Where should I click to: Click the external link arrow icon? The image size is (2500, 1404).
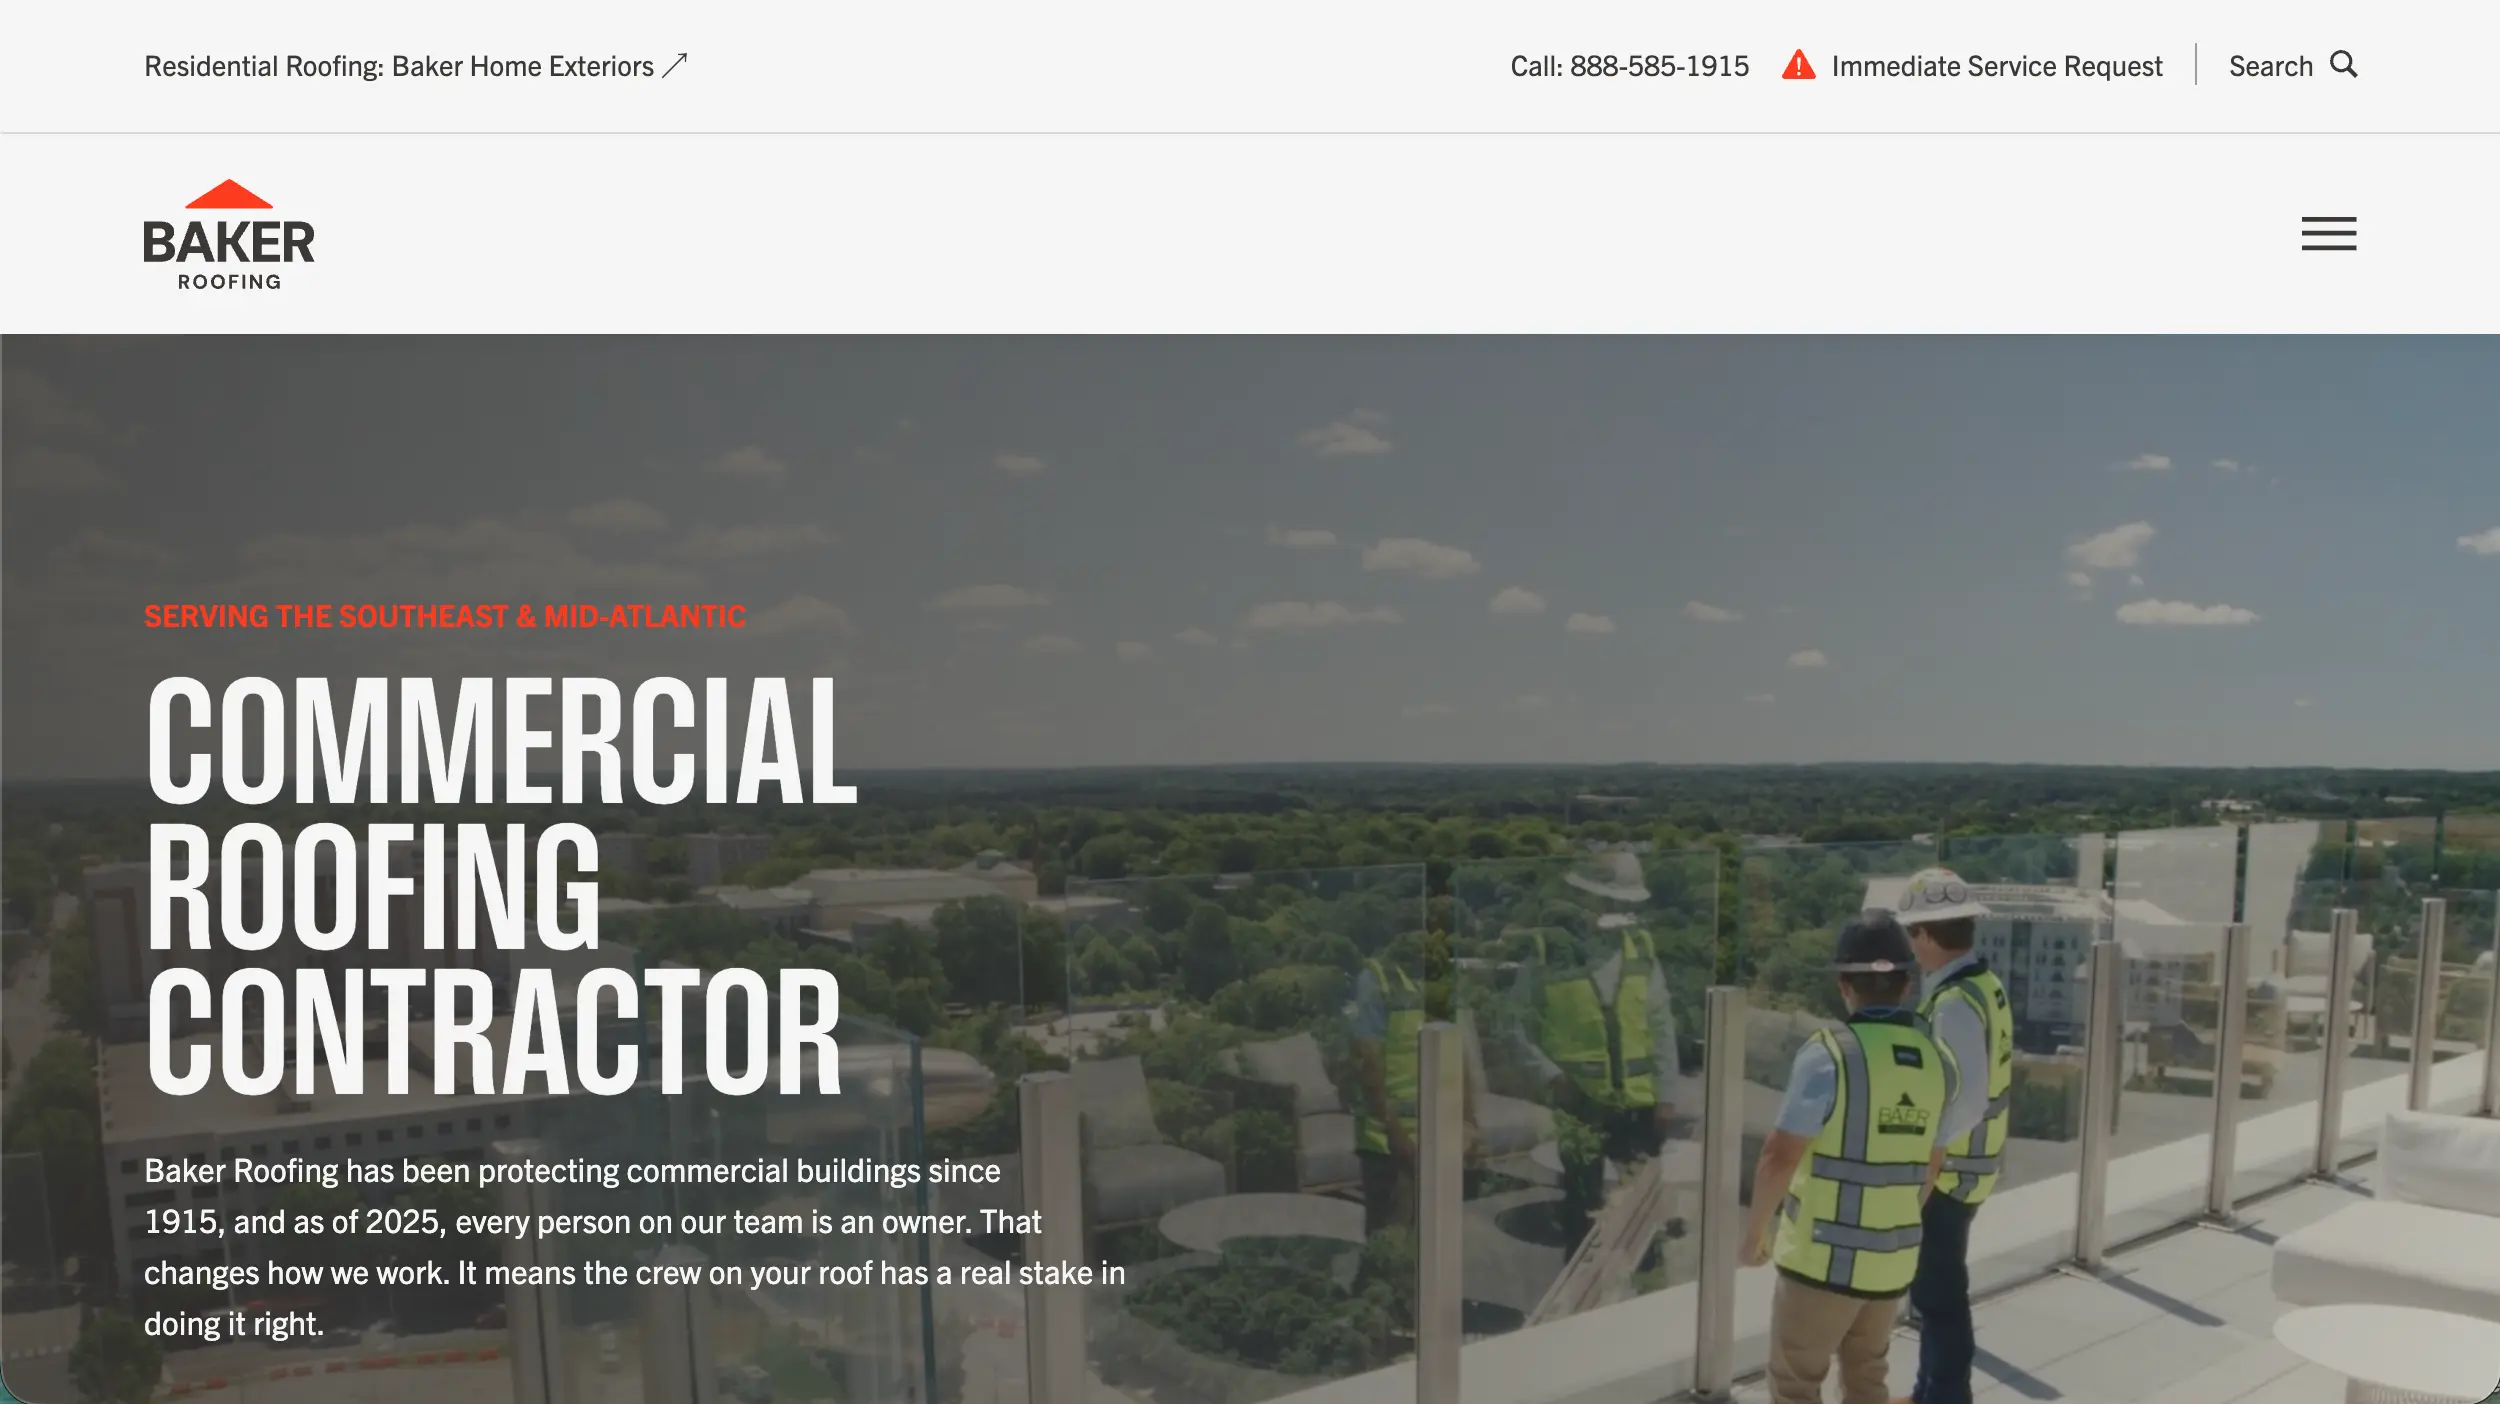(675, 65)
